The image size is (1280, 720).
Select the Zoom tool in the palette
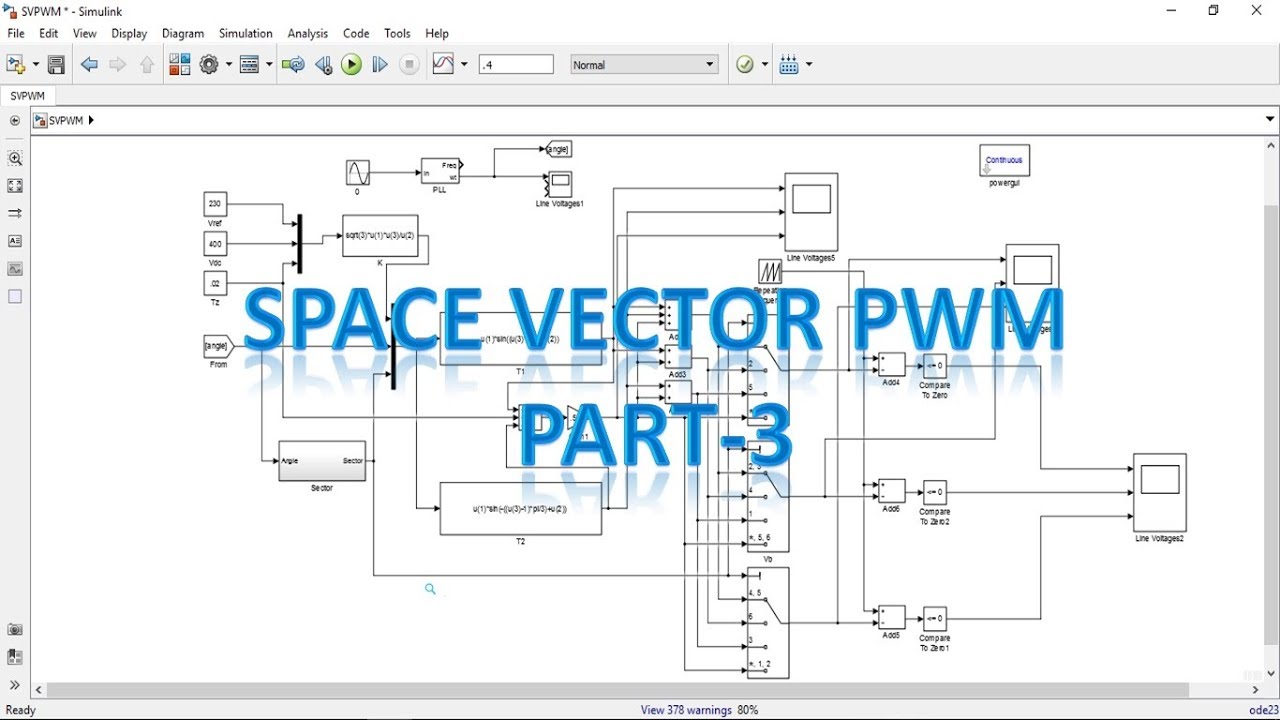click(15, 158)
